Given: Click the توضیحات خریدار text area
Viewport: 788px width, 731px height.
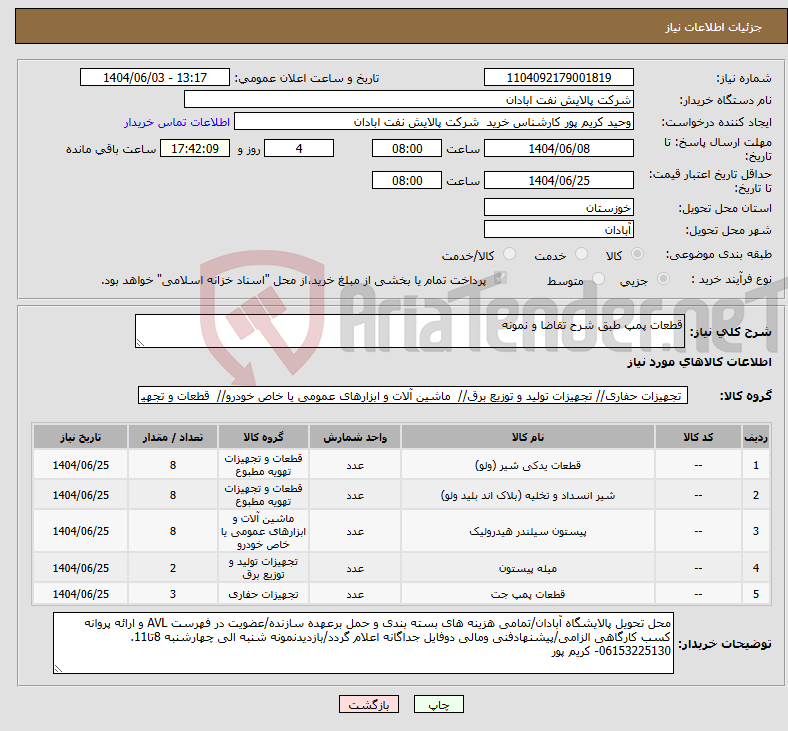Looking at the screenshot, I should coord(363,643).
